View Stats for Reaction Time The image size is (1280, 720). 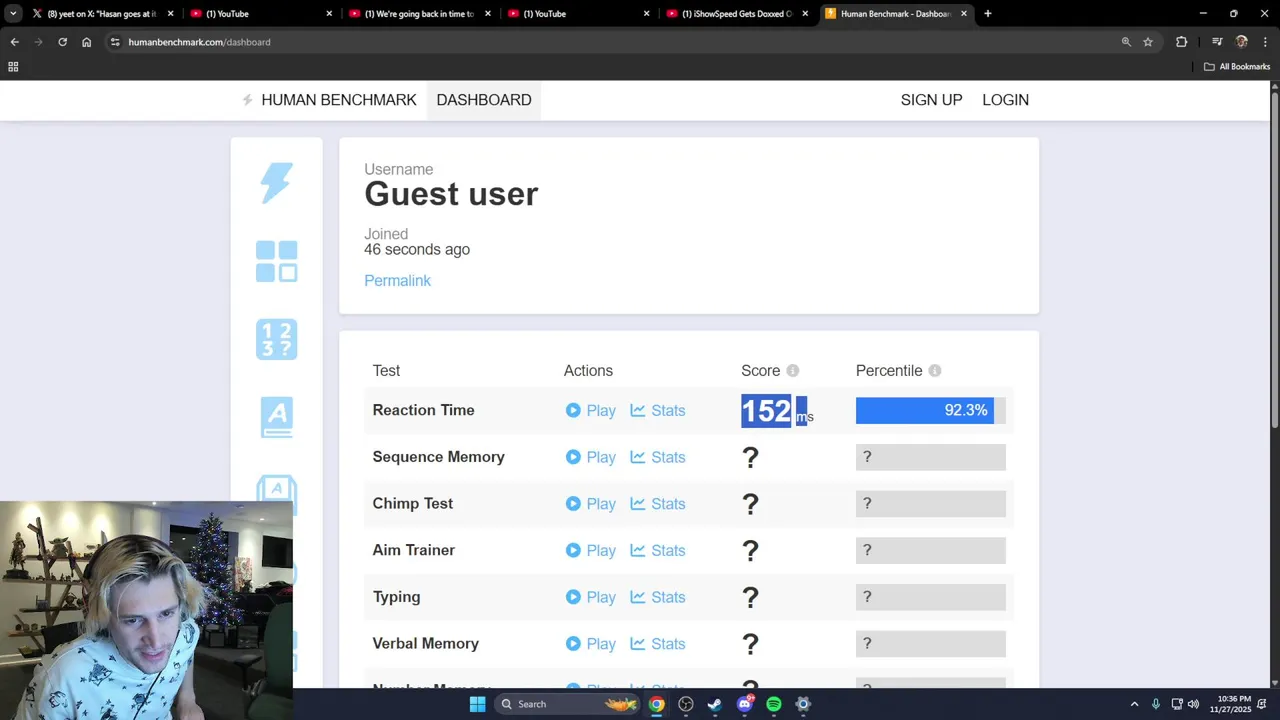pyautogui.click(x=658, y=411)
